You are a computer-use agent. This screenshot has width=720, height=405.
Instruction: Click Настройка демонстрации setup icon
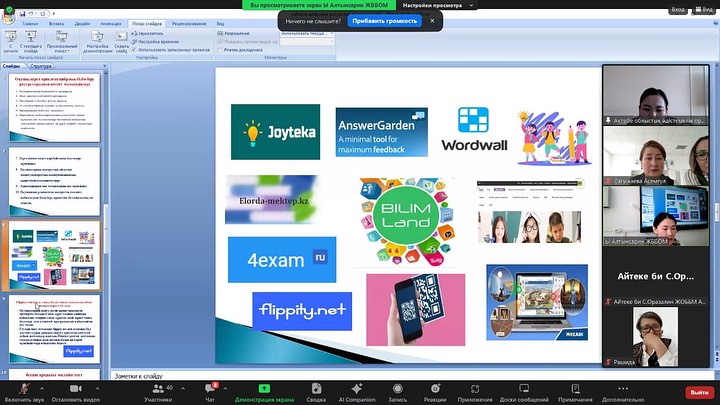point(97,42)
